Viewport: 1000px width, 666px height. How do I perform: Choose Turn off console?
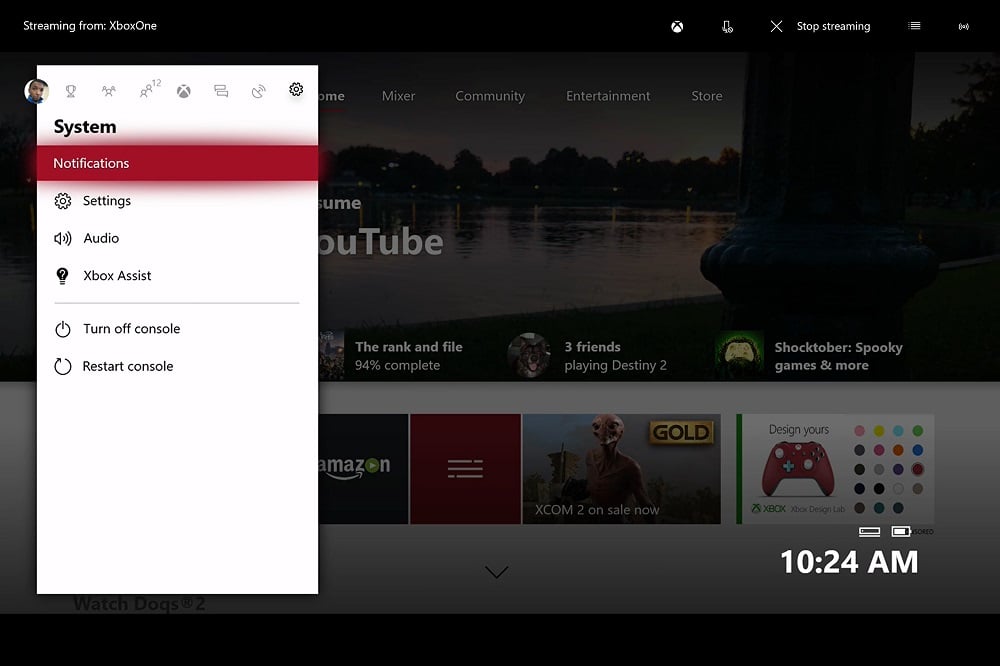click(130, 329)
